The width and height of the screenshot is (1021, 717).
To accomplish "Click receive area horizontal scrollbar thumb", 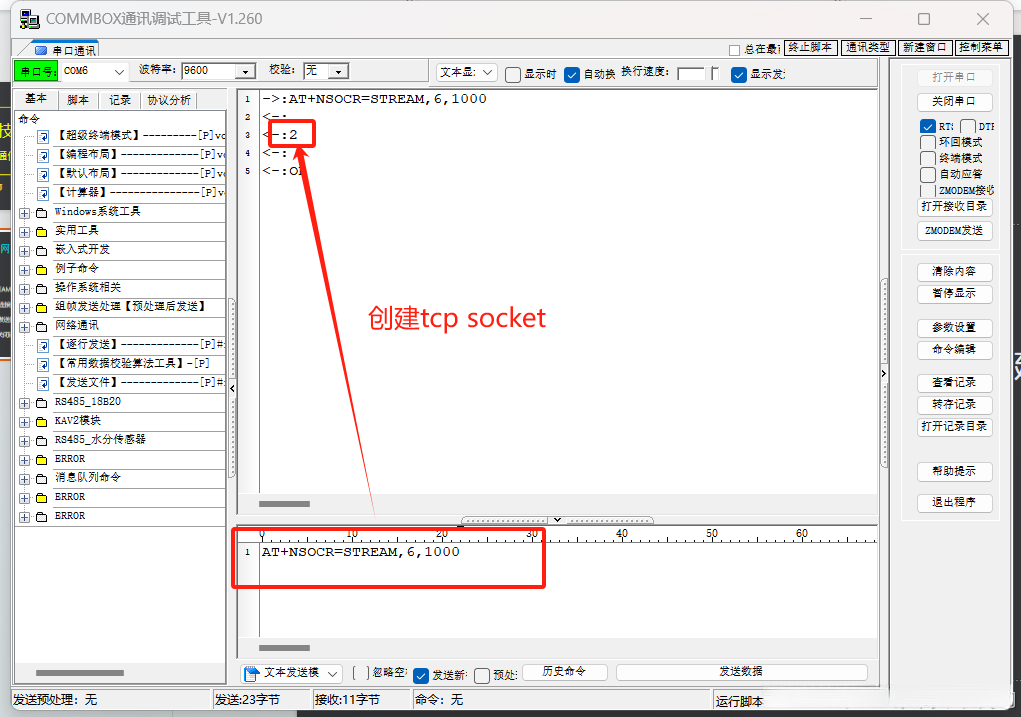I will (285, 504).
